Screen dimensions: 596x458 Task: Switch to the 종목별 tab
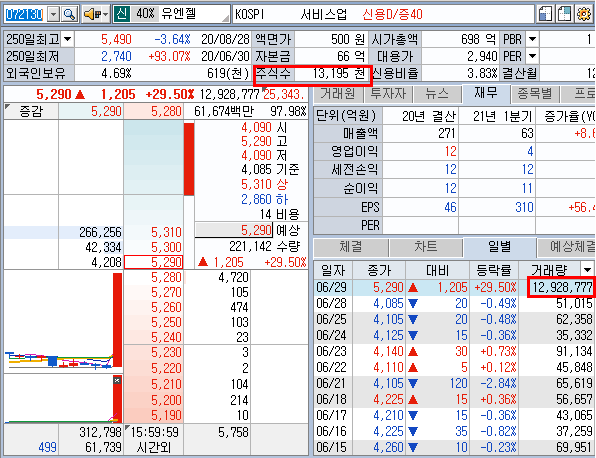click(534, 94)
